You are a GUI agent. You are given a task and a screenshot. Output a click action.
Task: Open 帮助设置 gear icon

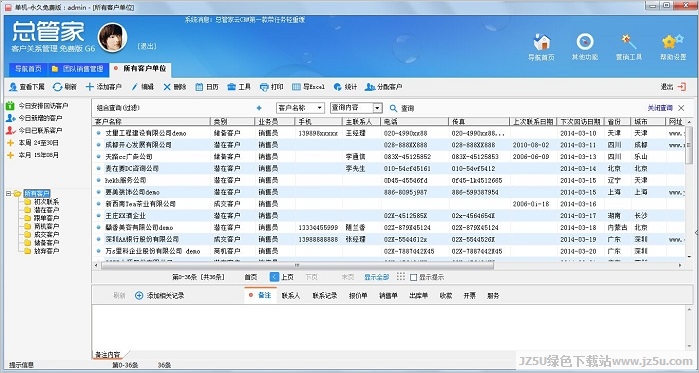point(673,41)
